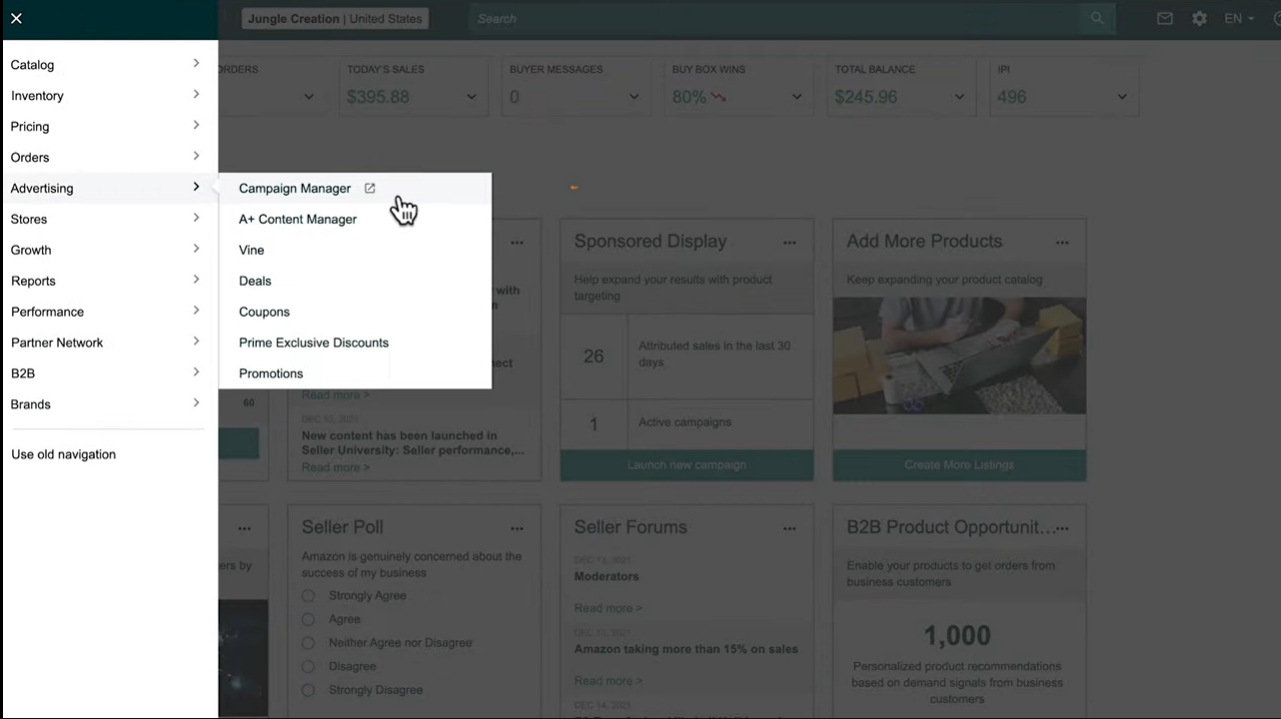Screen dimensions: 1281x719
Task: Open the messages envelope icon
Action: point(1165,18)
